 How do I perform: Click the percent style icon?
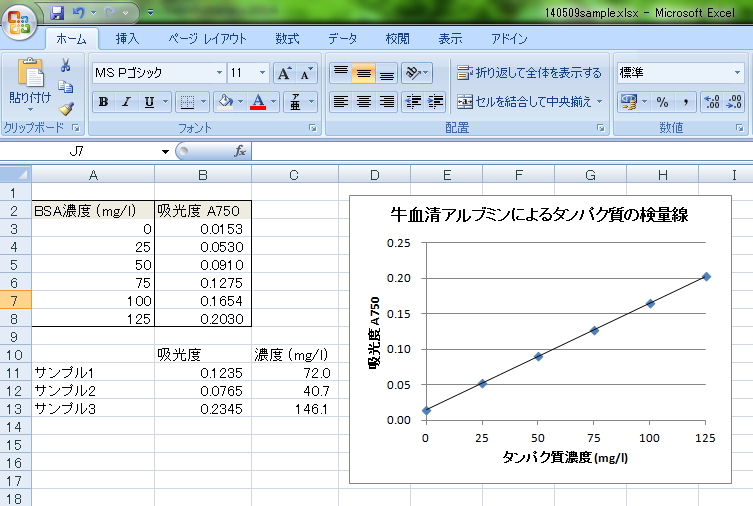(x=661, y=102)
